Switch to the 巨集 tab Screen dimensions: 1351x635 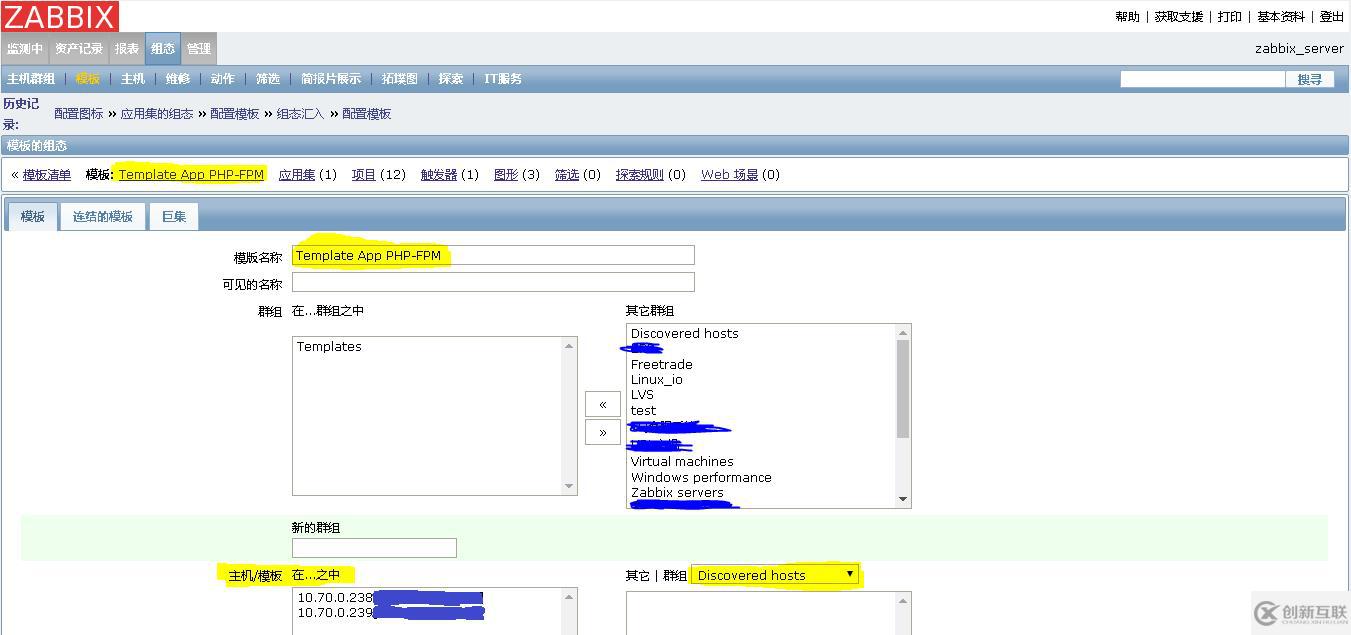173,216
